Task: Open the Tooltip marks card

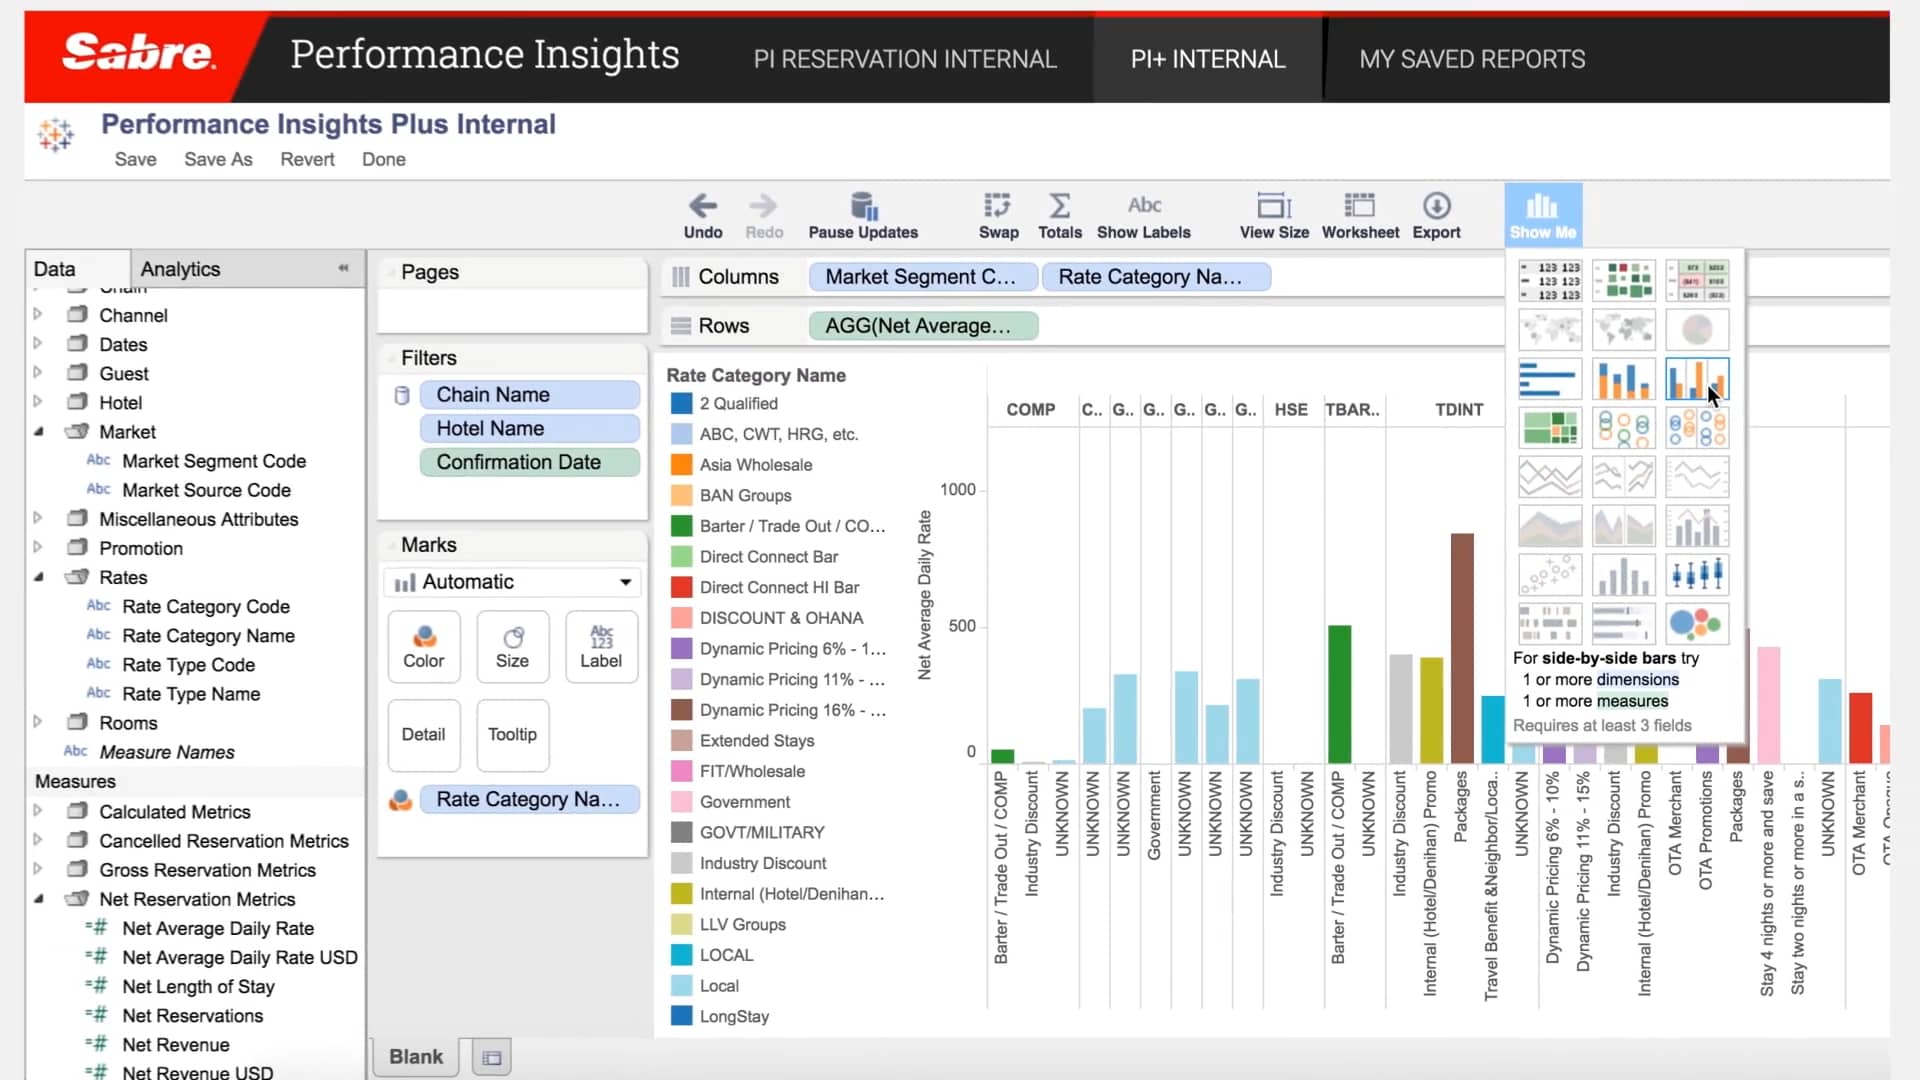Action: (512, 735)
